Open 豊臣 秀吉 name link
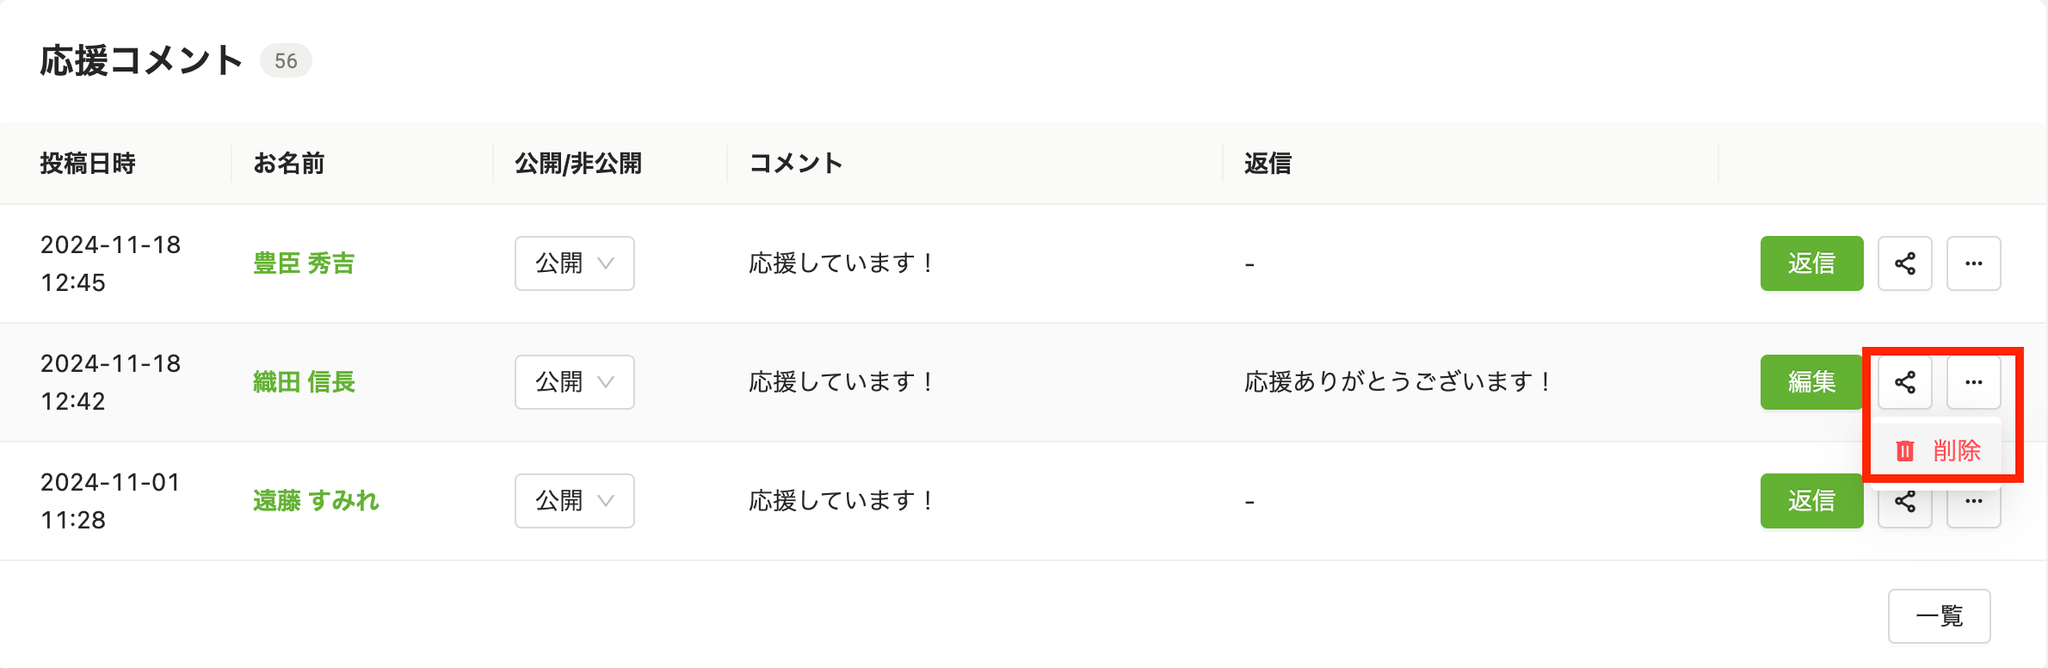Screen dimensions: 2048x668 (304, 263)
